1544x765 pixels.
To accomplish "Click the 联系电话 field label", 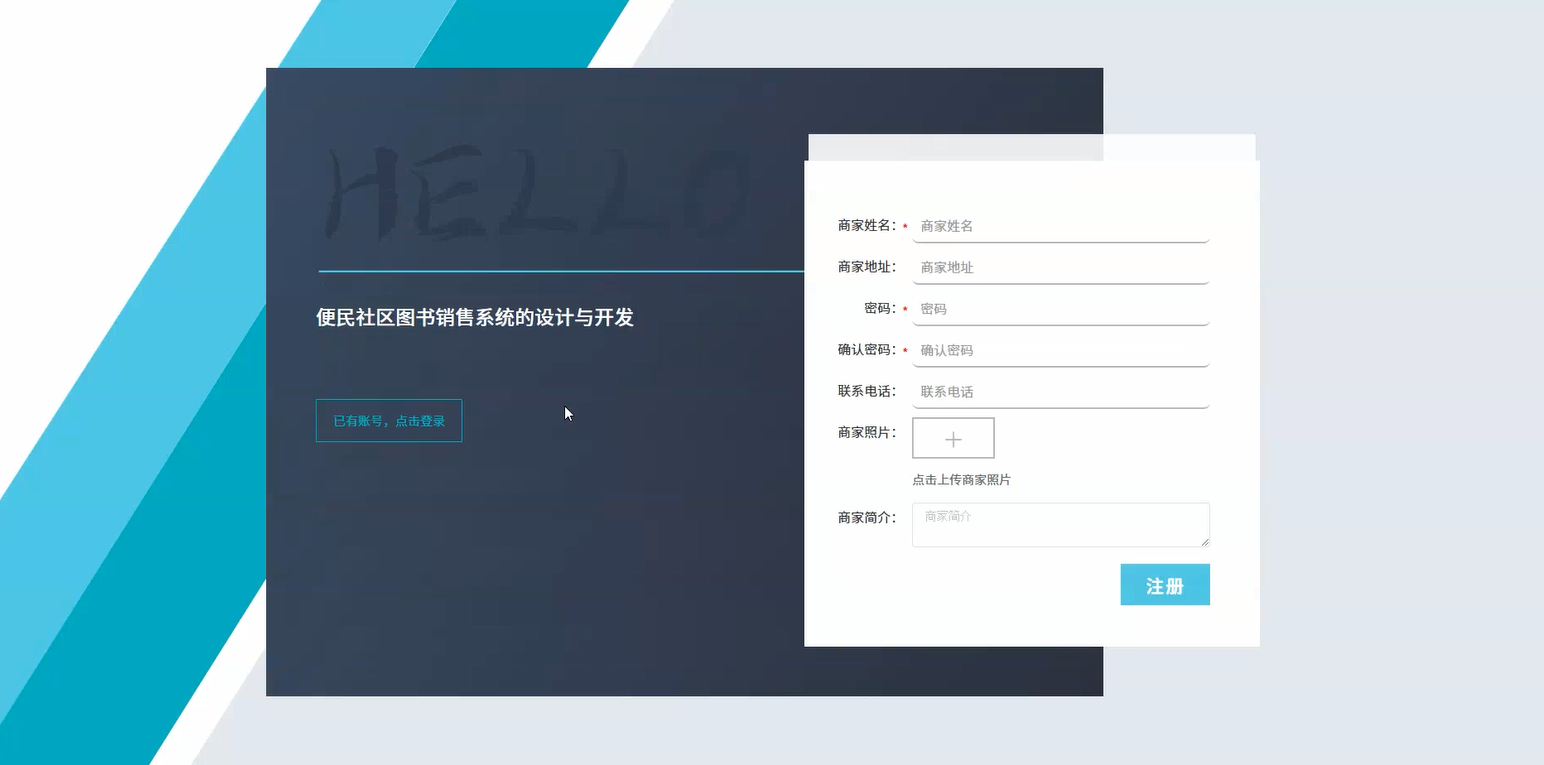I will [x=865, y=390].
